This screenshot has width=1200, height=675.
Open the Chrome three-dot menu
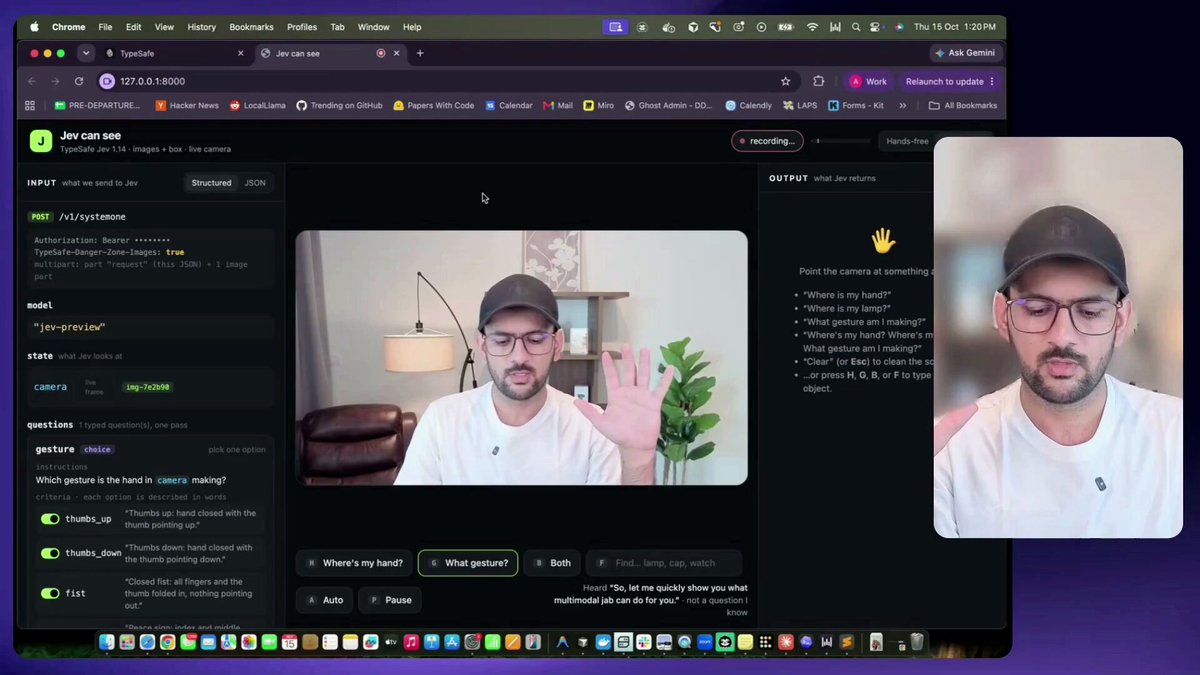pos(992,81)
